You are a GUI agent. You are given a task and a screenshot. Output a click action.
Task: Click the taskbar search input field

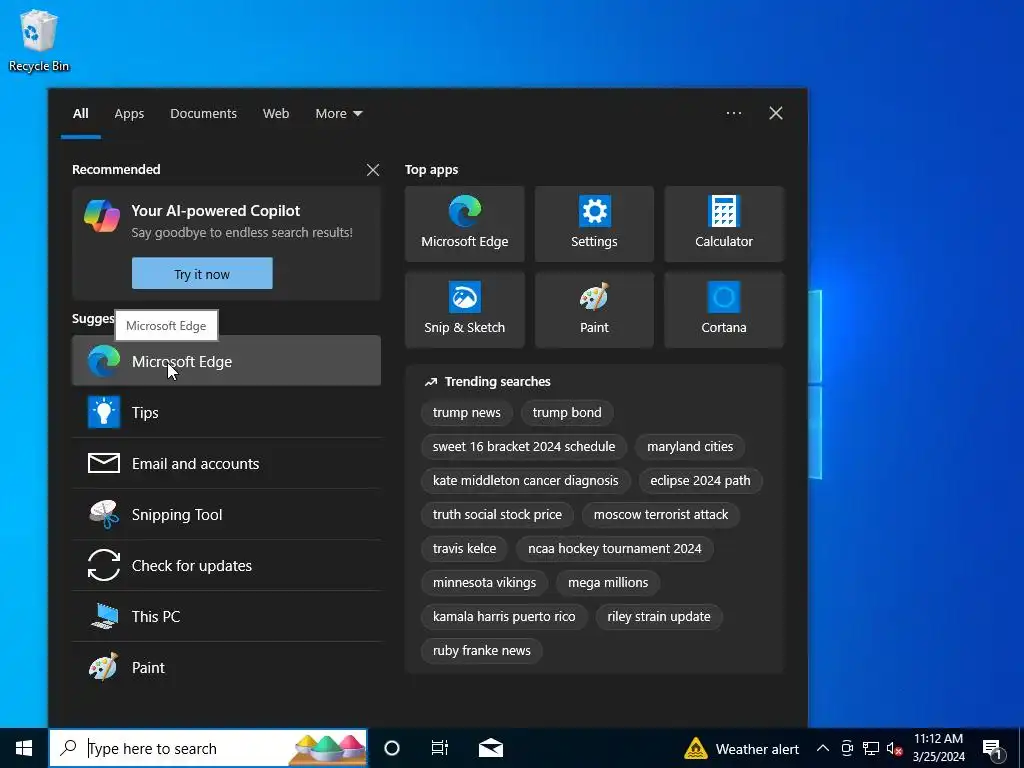pos(208,748)
